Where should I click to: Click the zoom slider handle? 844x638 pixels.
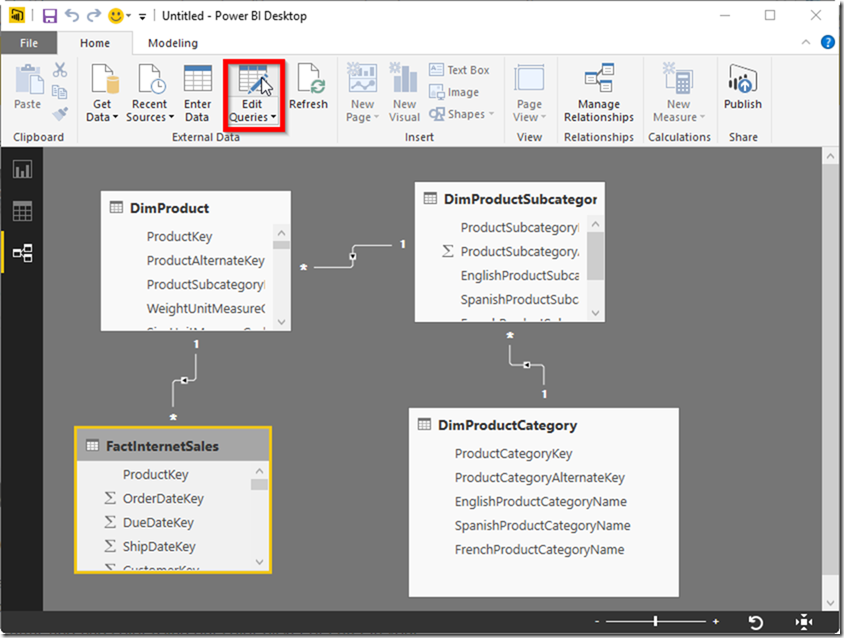point(655,621)
